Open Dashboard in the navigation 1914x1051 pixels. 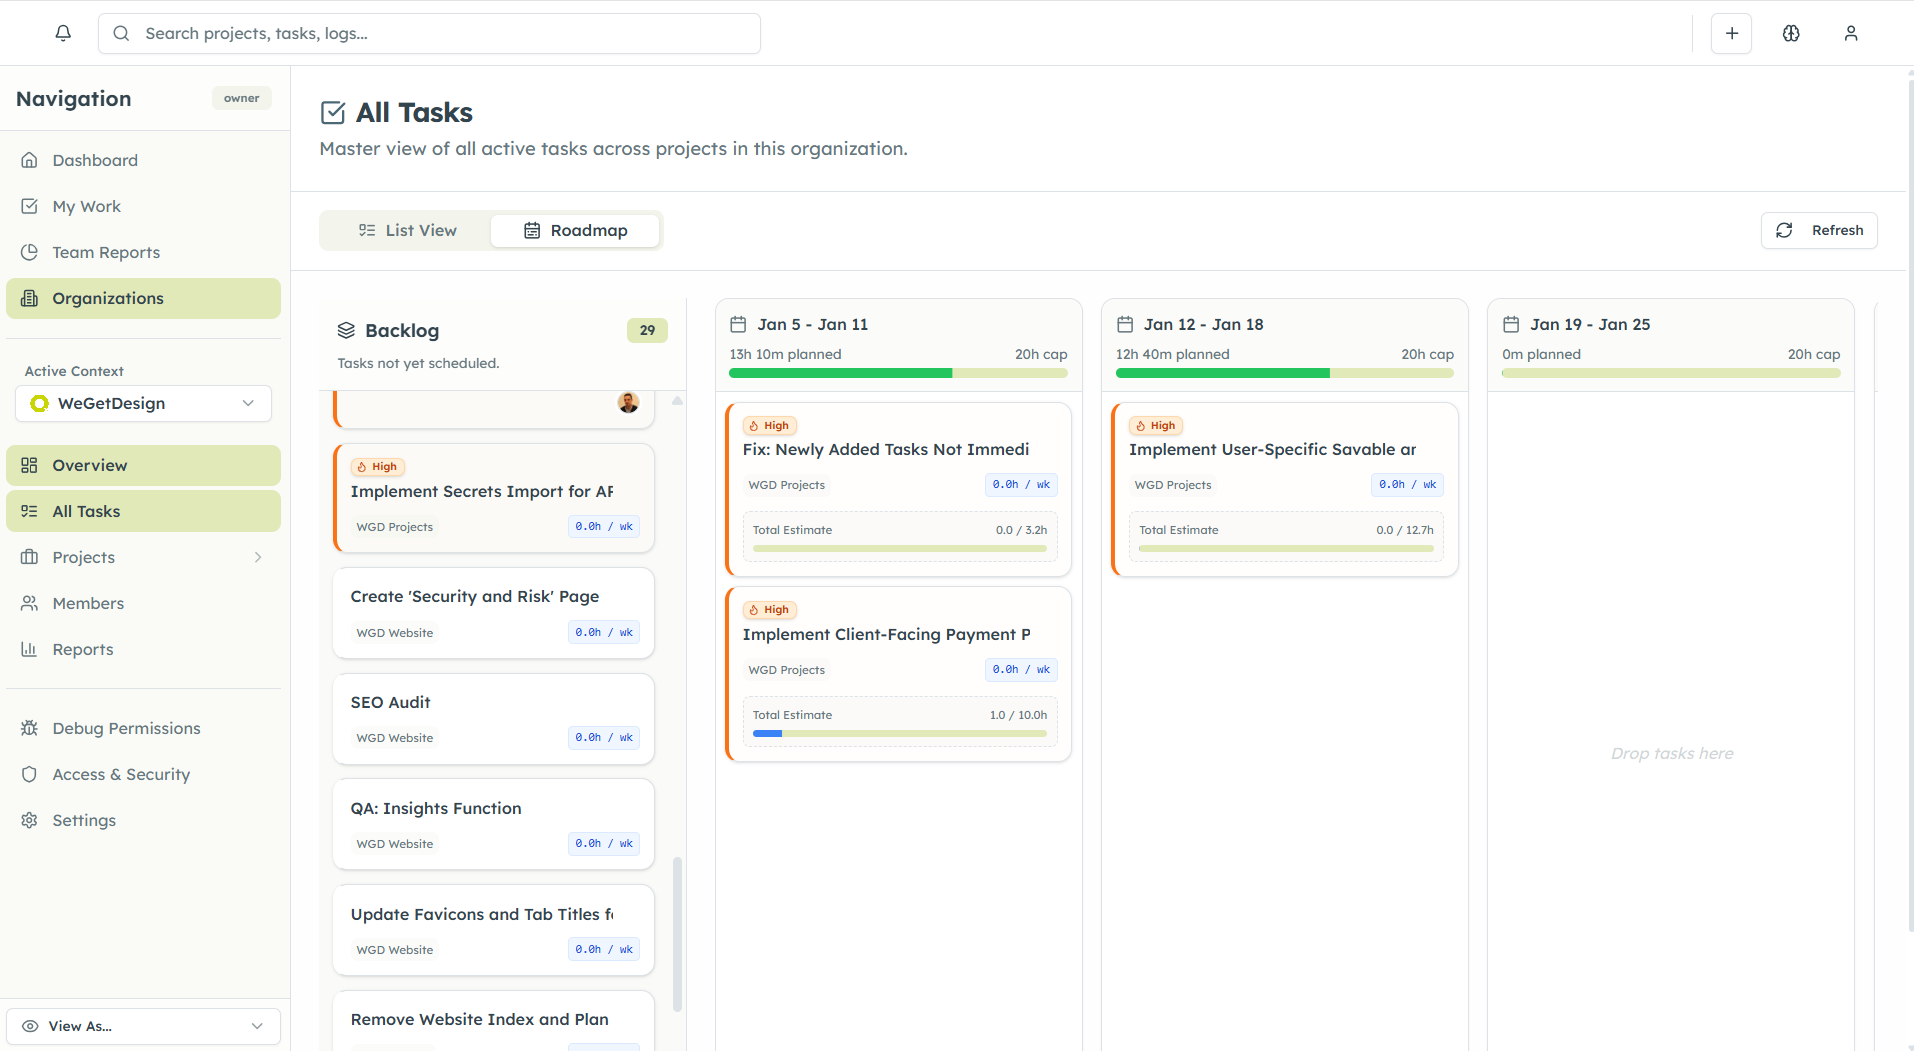pyautogui.click(x=95, y=160)
